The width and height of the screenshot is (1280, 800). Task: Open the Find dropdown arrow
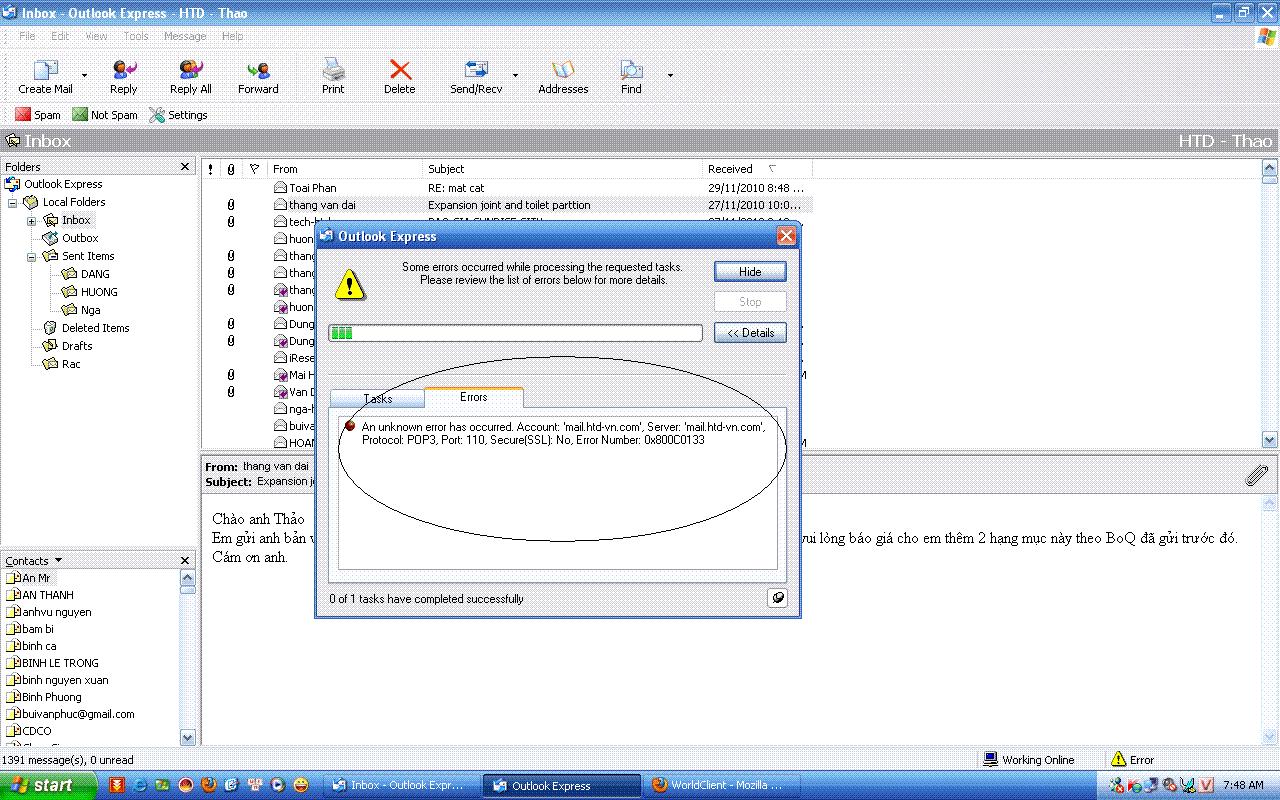(x=670, y=75)
